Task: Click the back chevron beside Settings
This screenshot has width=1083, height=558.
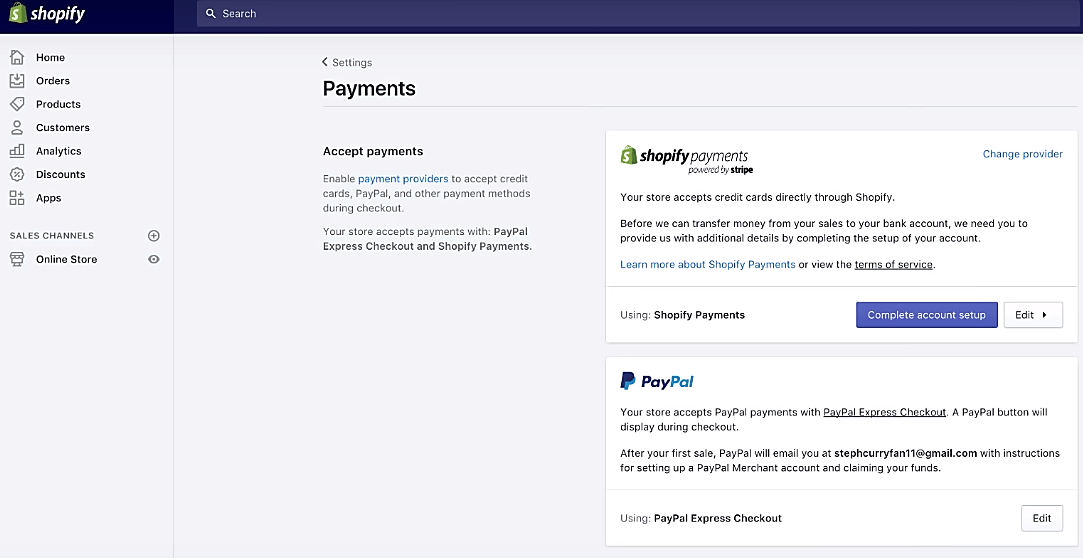Action: click(x=325, y=62)
